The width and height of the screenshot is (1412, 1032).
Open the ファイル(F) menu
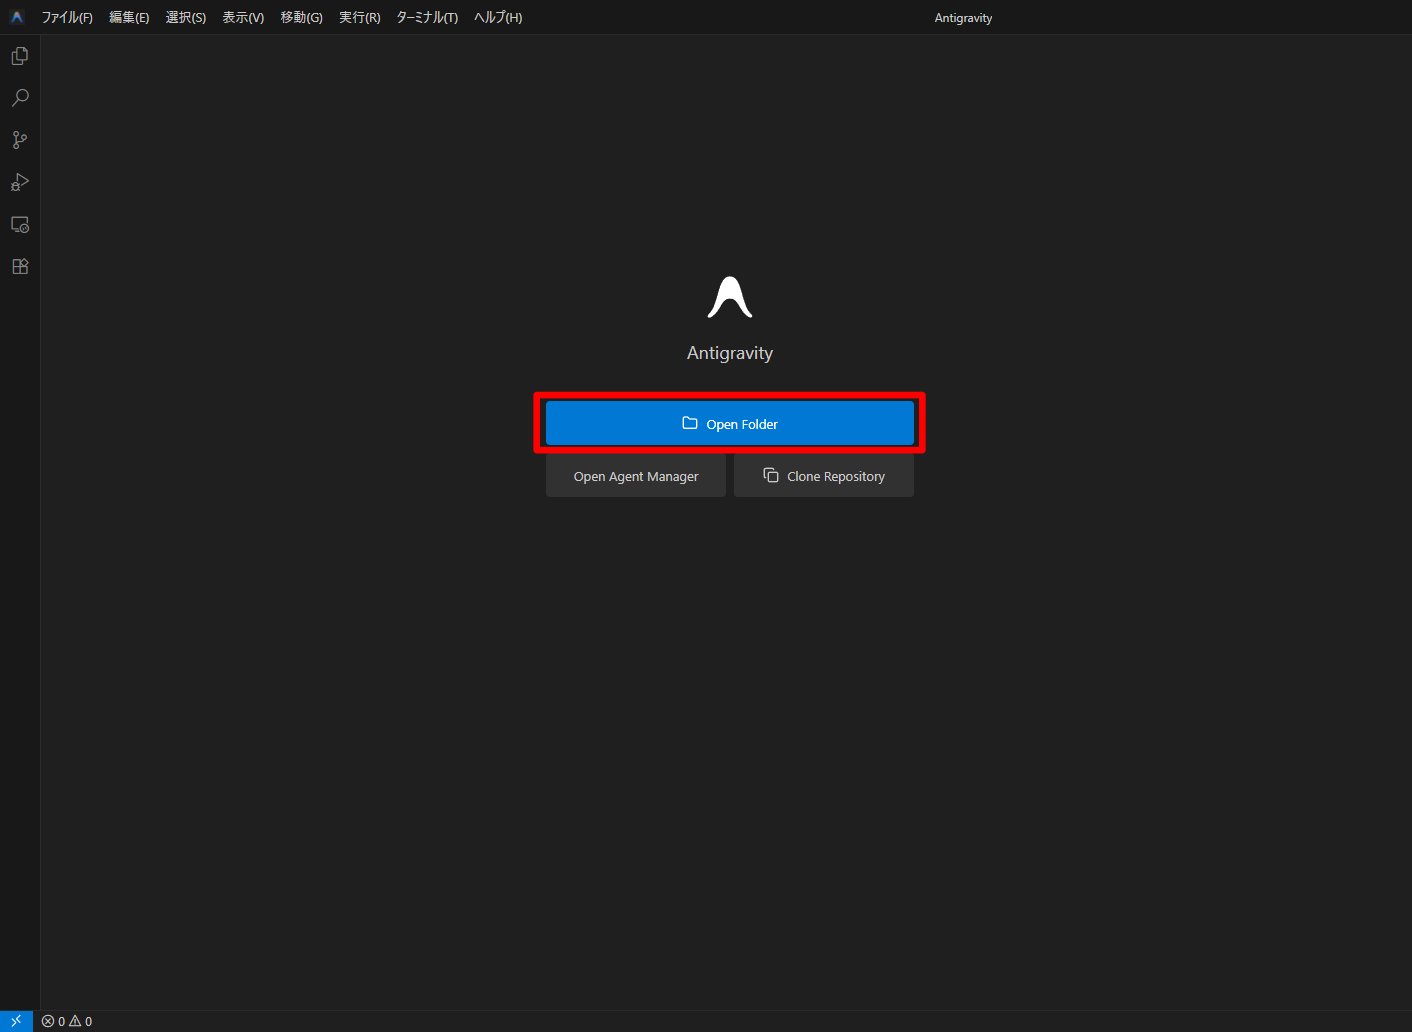coord(67,17)
